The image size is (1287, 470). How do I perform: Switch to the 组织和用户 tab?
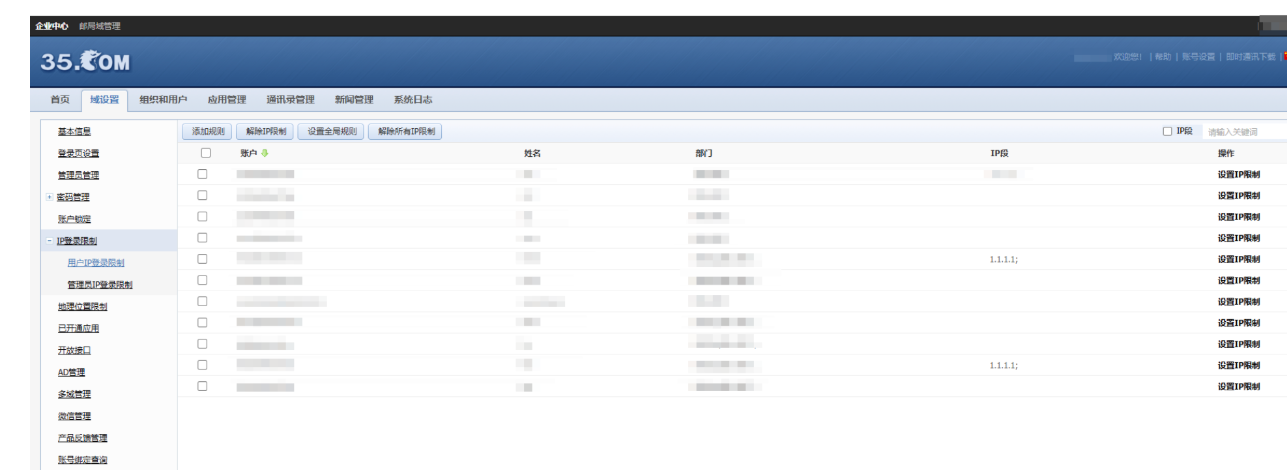click(163, 100)
